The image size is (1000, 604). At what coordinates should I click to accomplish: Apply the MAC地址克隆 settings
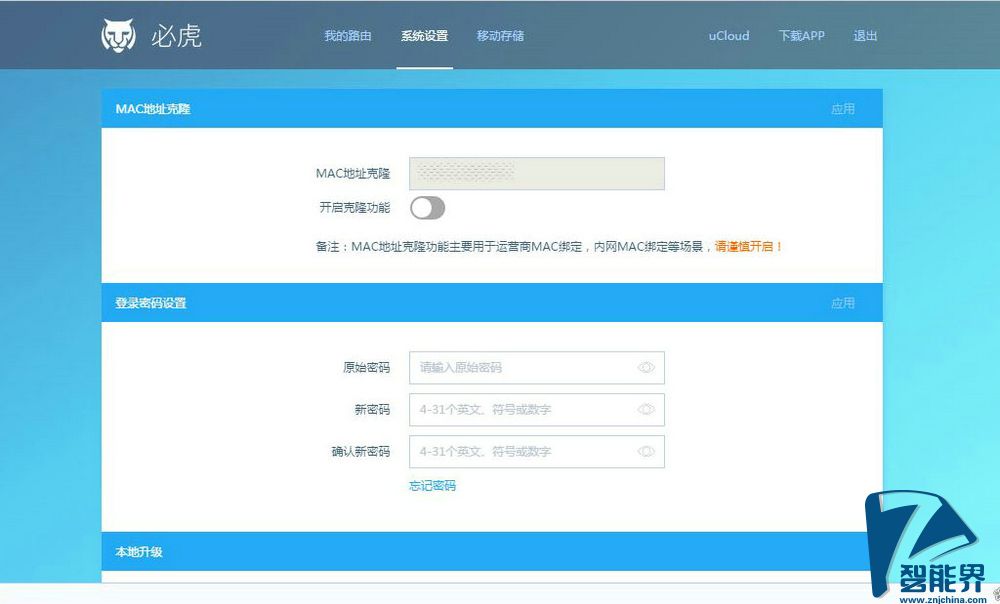tap(844, 109)
